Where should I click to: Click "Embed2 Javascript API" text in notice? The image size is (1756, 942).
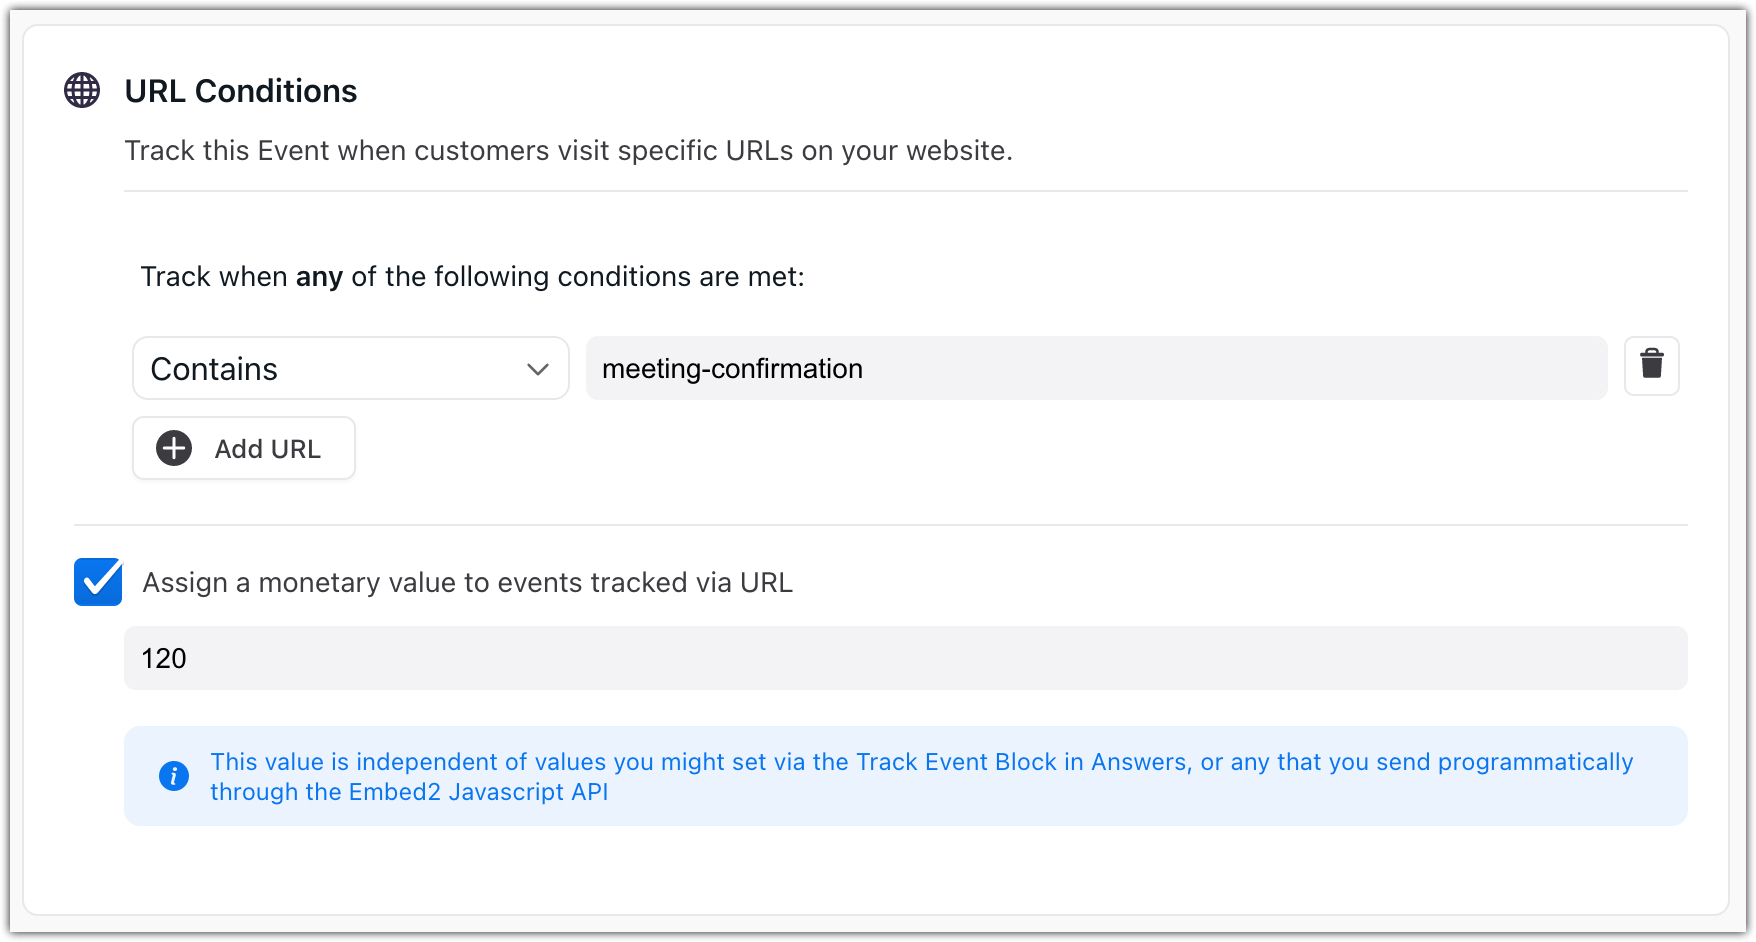click(x=478, y=792)
